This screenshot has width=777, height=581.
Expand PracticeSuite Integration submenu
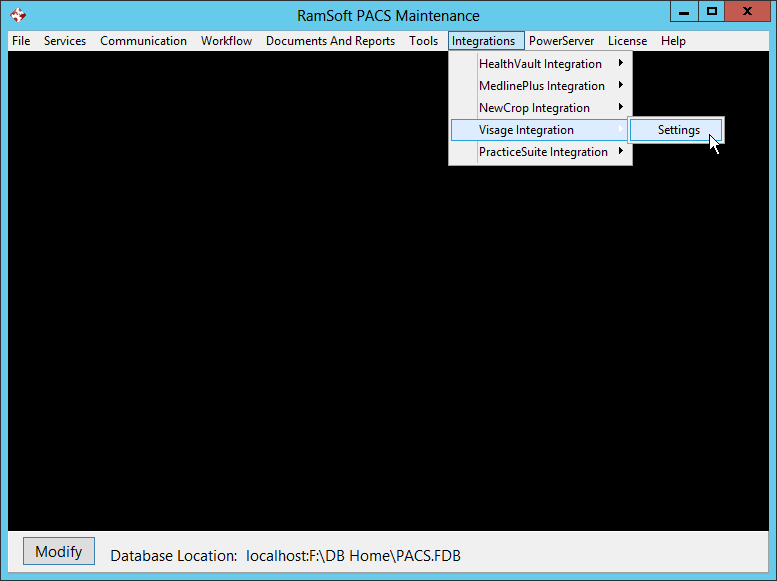click(543, 152)
